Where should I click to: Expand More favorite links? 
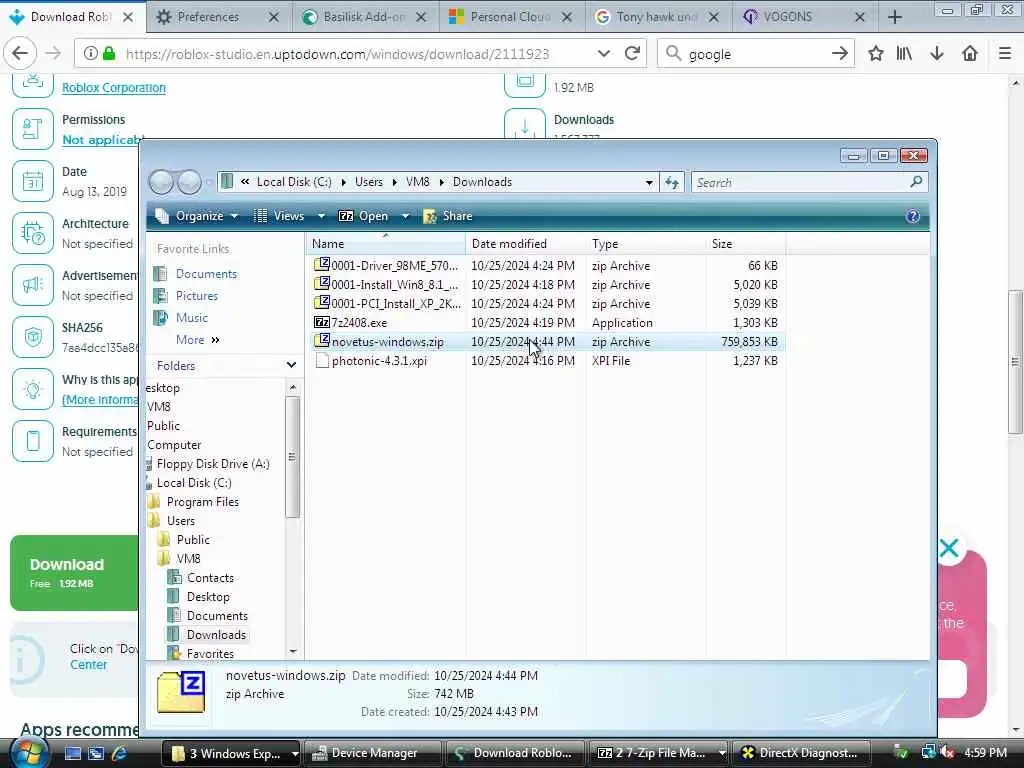(197, 340)
